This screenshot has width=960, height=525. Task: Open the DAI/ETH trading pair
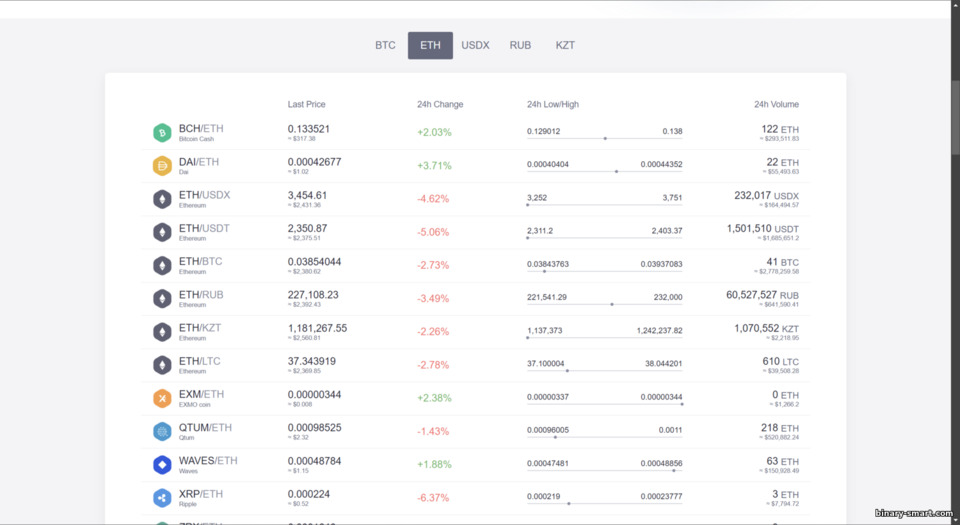click(x=198, y=162)
